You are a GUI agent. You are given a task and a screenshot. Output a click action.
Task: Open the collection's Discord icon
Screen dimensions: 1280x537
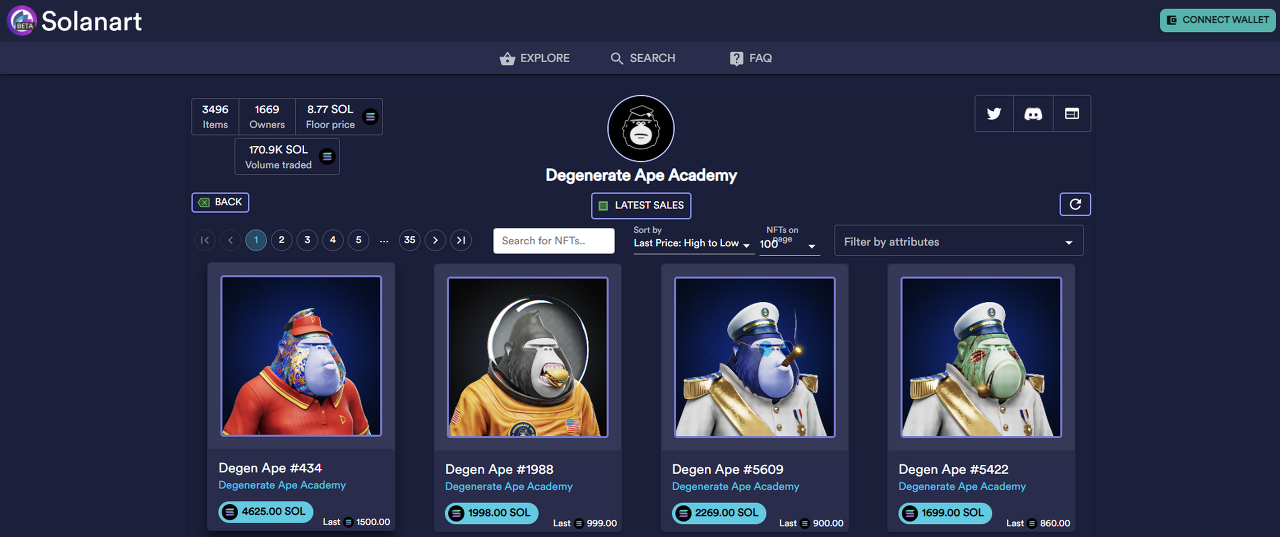(1033, 114)
